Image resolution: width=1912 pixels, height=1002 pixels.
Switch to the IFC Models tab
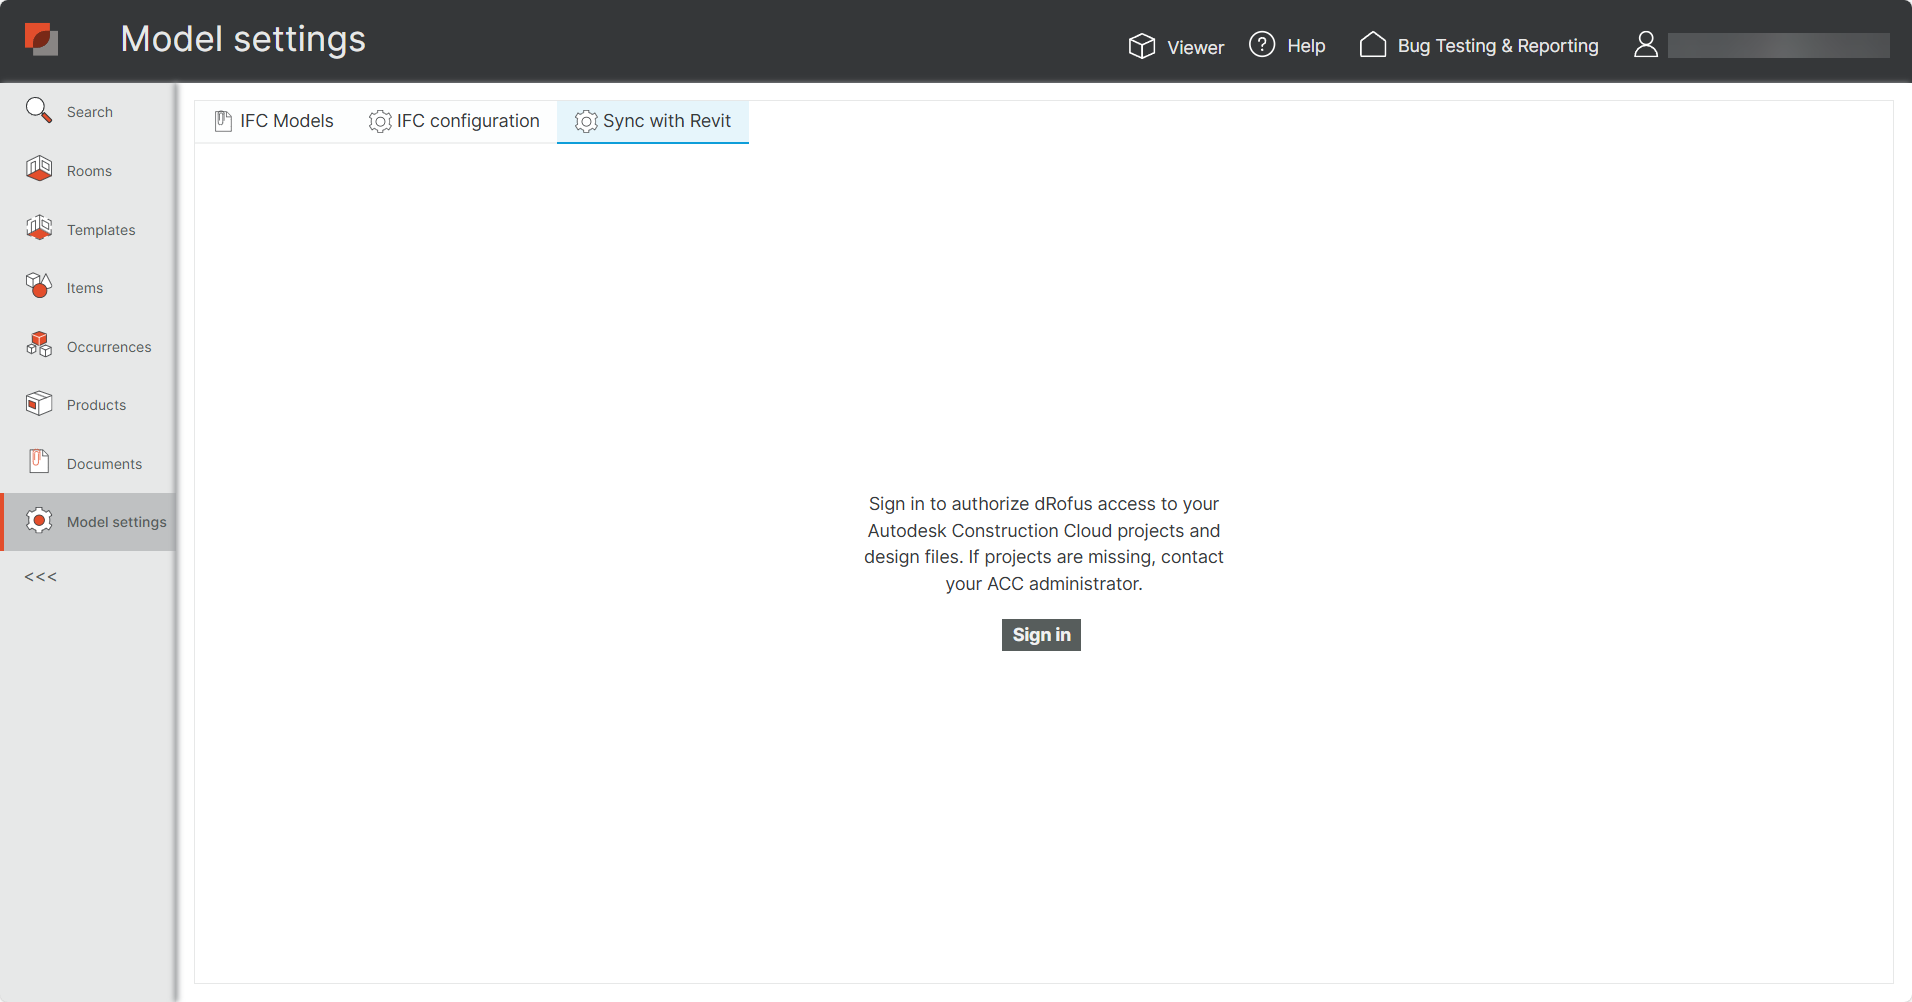coord(285,121)
